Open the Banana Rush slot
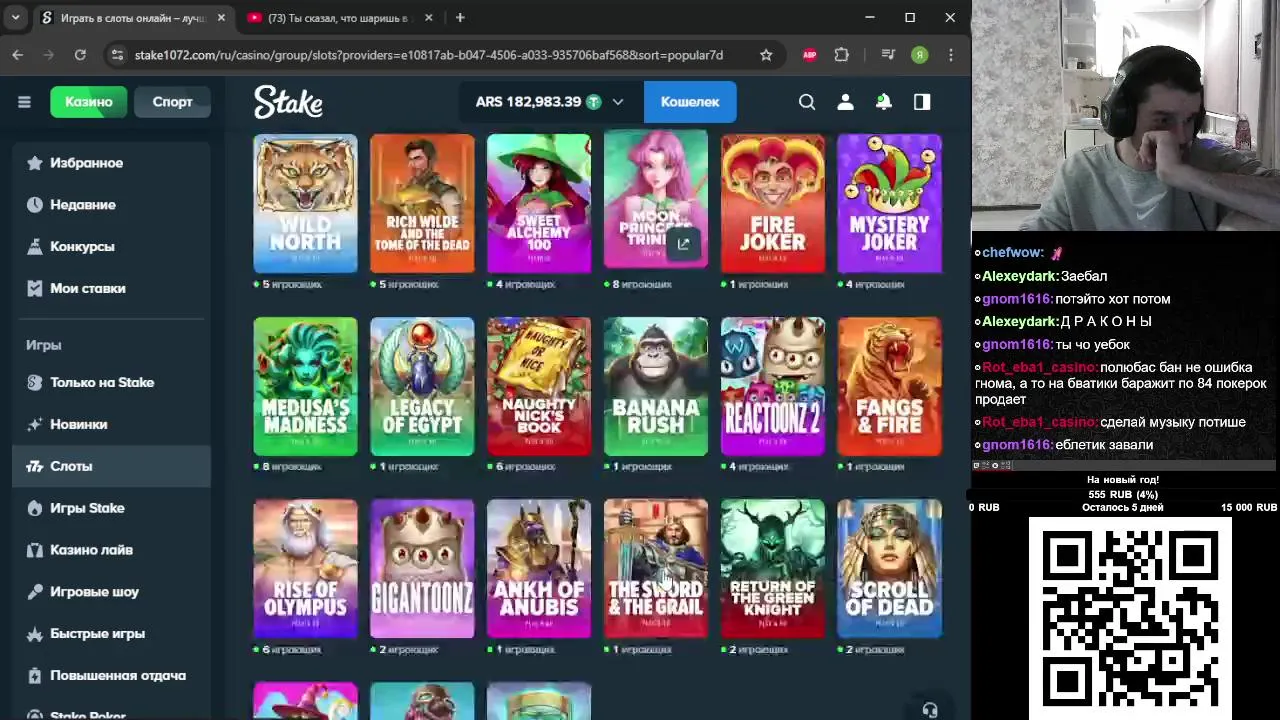 [x=656, y=387]
